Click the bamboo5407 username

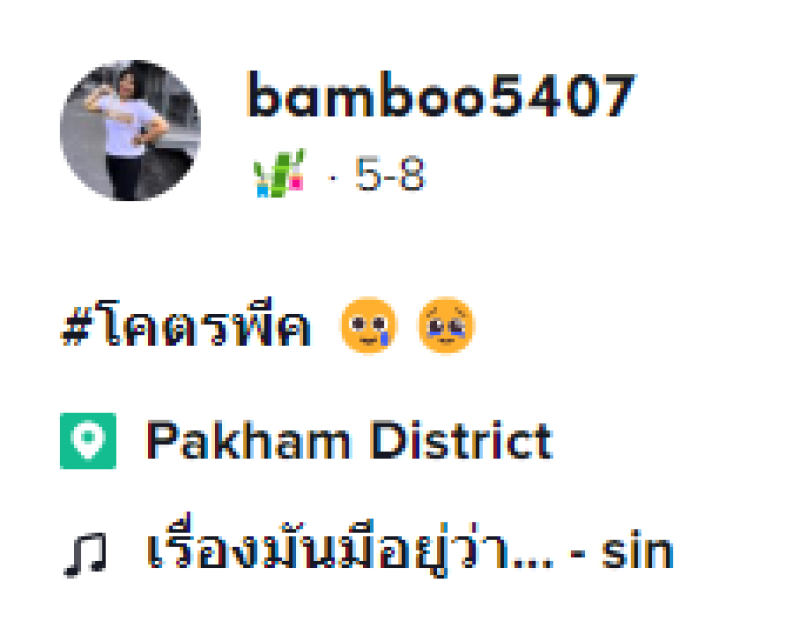[x=441, y=95]
